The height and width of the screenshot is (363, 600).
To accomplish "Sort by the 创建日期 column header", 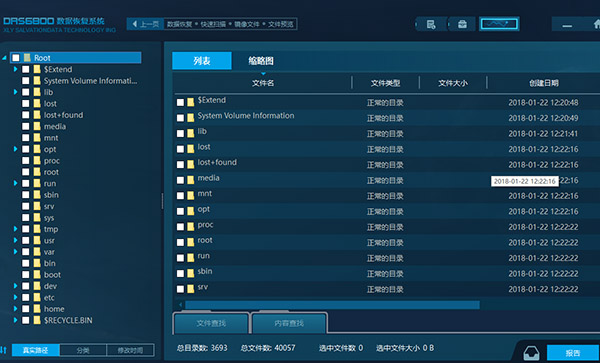I will pos(543,83).
